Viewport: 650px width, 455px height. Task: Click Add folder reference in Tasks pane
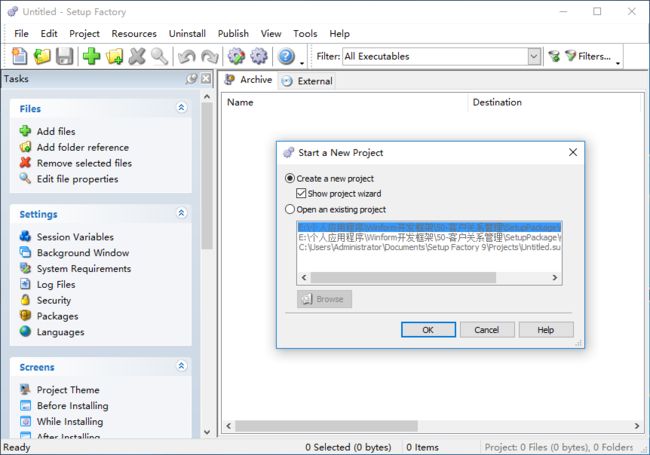pyautogui.click(x=74, y=147)
